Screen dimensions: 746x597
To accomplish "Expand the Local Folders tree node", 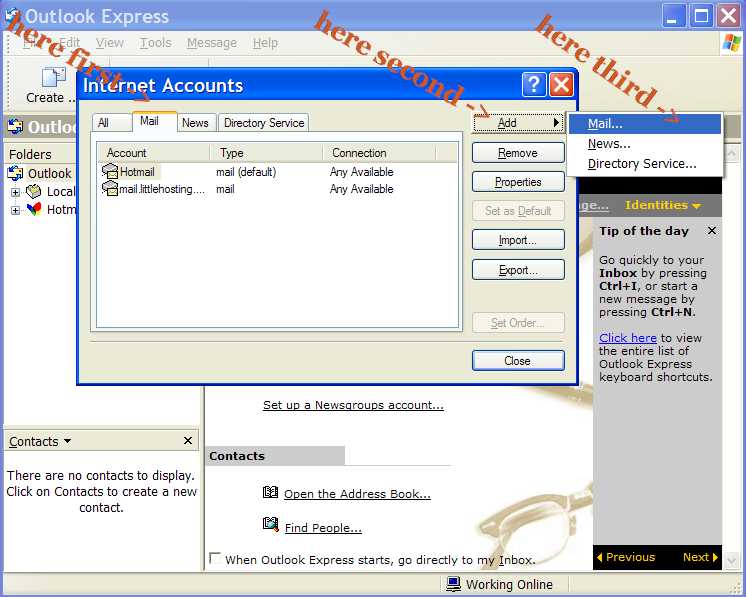I will [x=15, y=192].
